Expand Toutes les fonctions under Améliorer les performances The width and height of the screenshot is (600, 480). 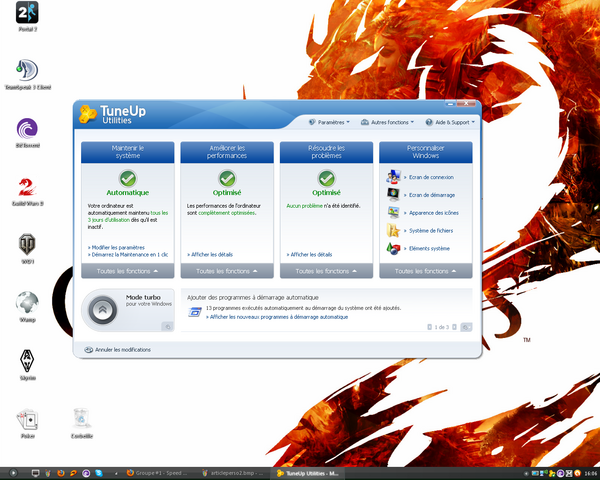click(x=227, y=271)
